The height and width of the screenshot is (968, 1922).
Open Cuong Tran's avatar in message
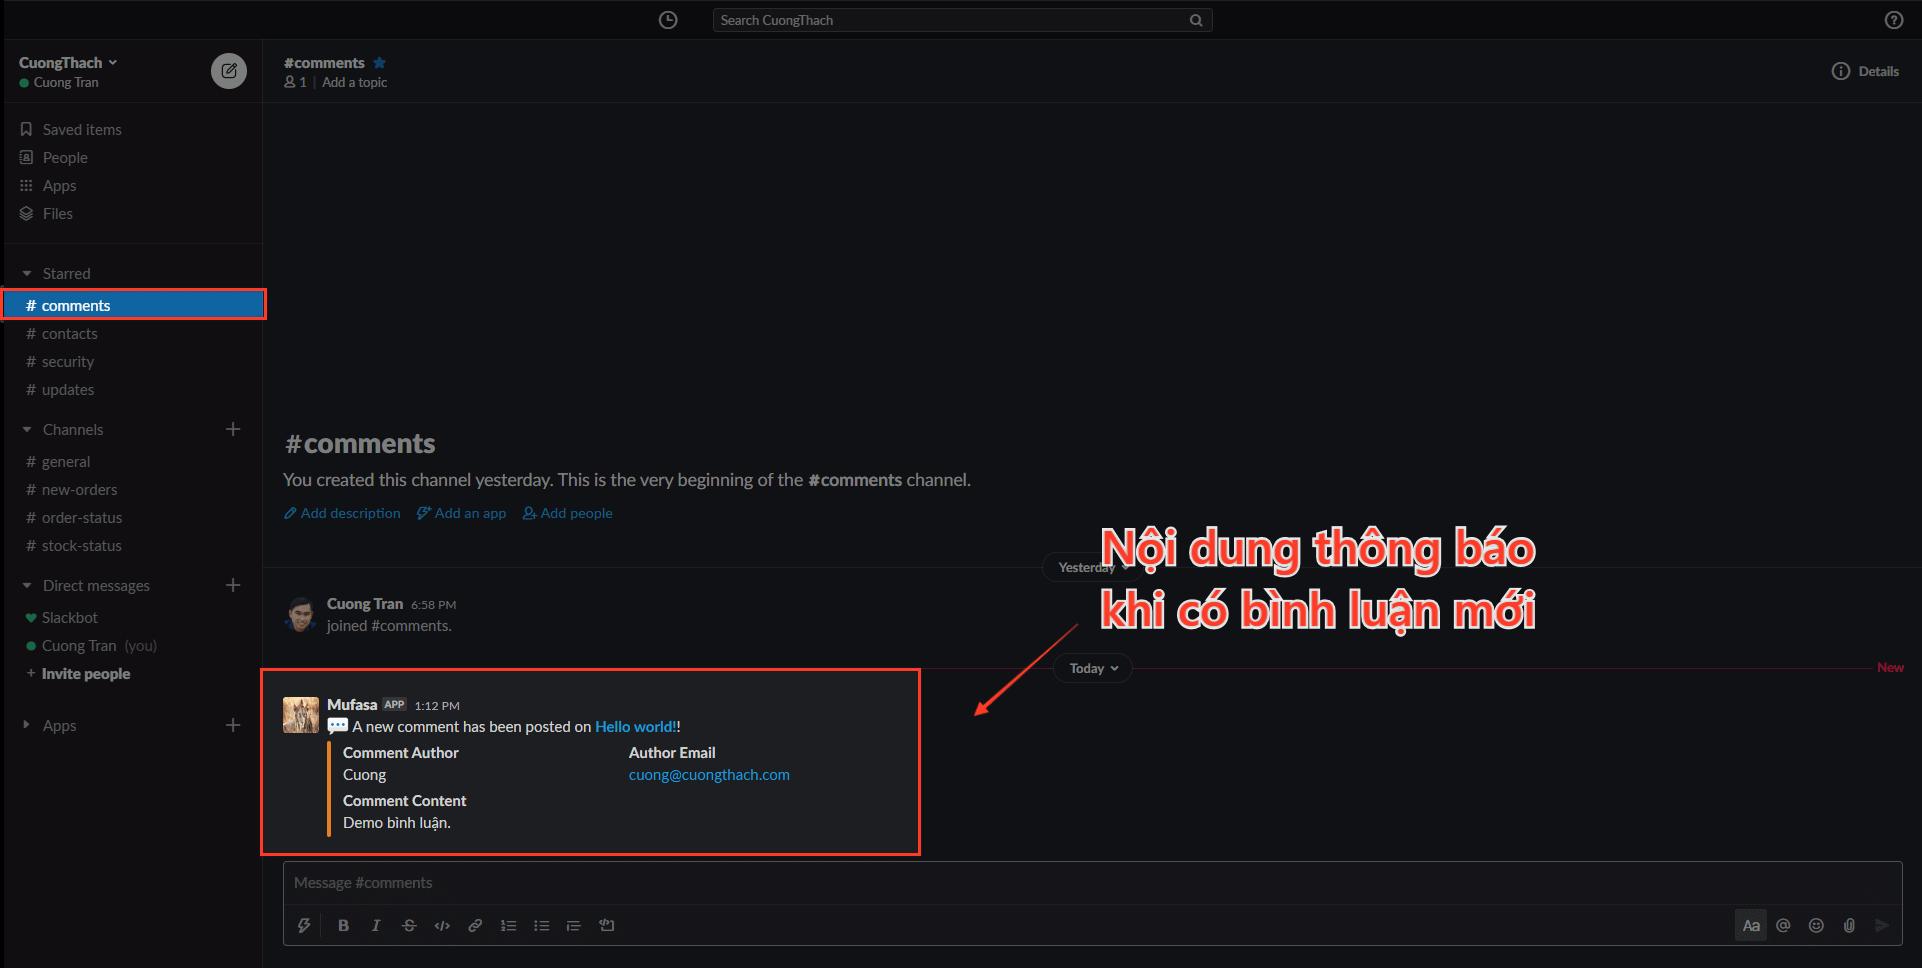301,614
